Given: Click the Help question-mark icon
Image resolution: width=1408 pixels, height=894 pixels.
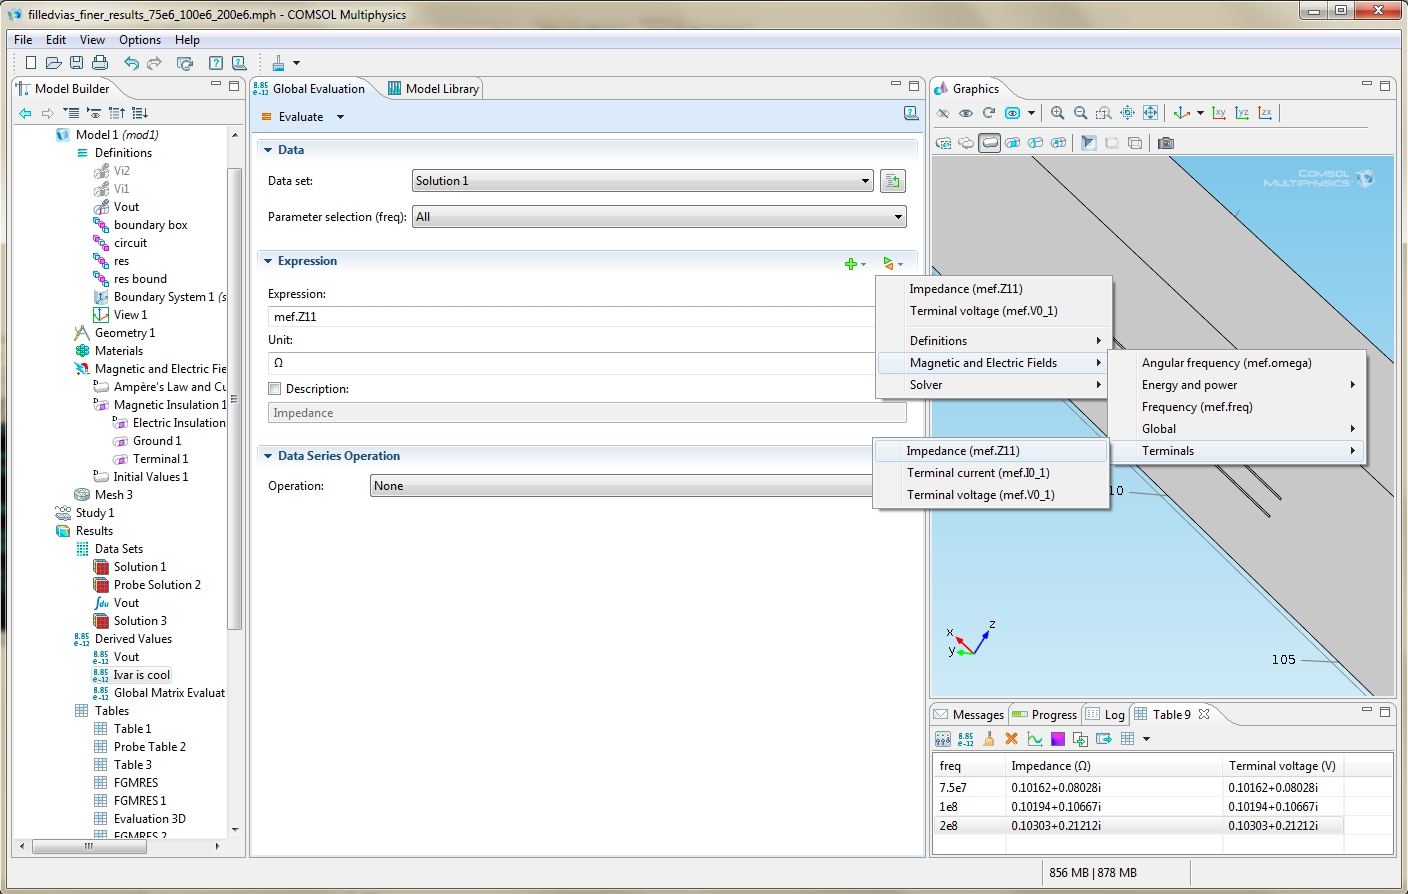Looking at the screenshot, I should pos(215,63).
